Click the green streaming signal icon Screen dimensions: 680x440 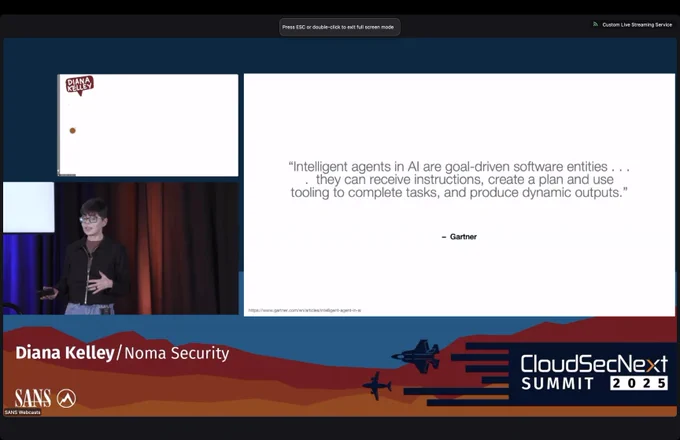(595, 24)
